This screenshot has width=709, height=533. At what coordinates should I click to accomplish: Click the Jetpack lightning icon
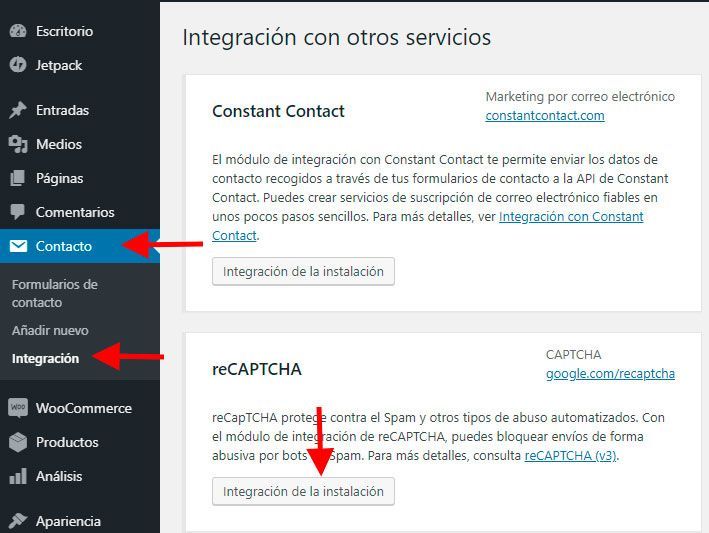click(x=18, y=65)
